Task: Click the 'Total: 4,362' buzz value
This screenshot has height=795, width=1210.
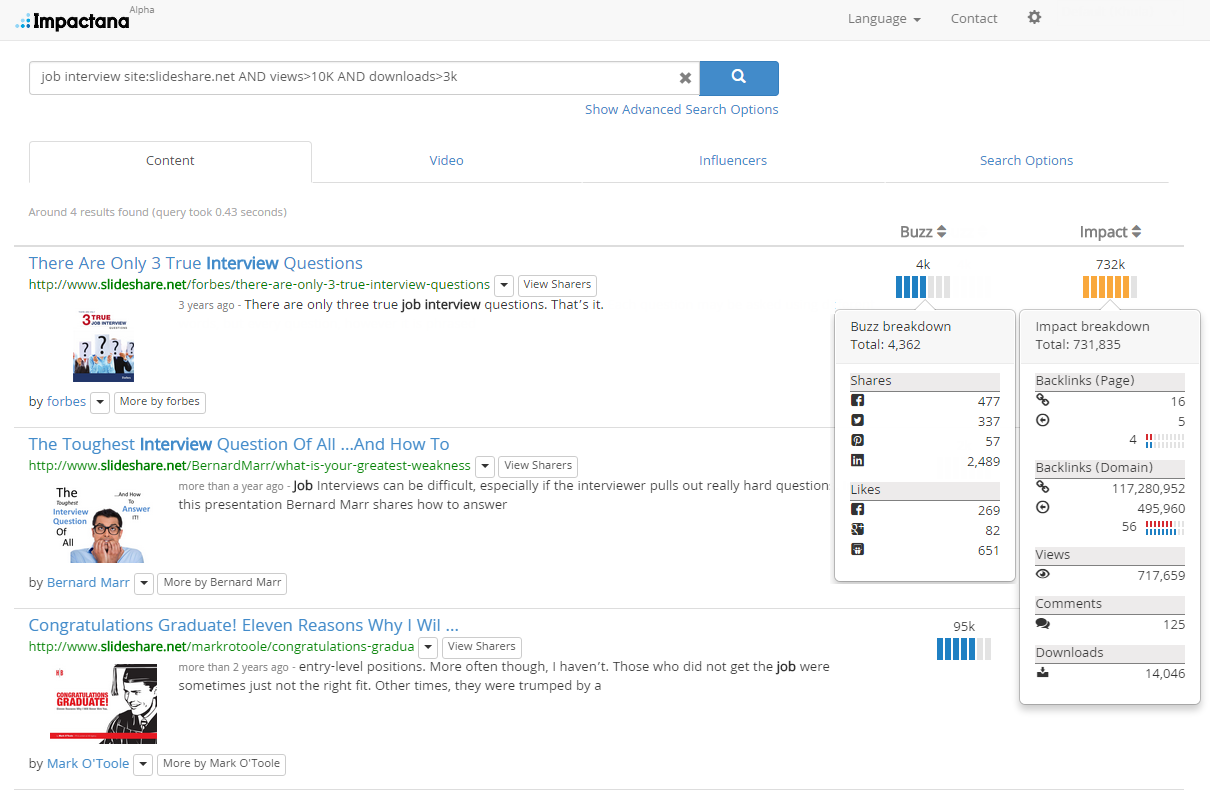Action: (886, 345)
